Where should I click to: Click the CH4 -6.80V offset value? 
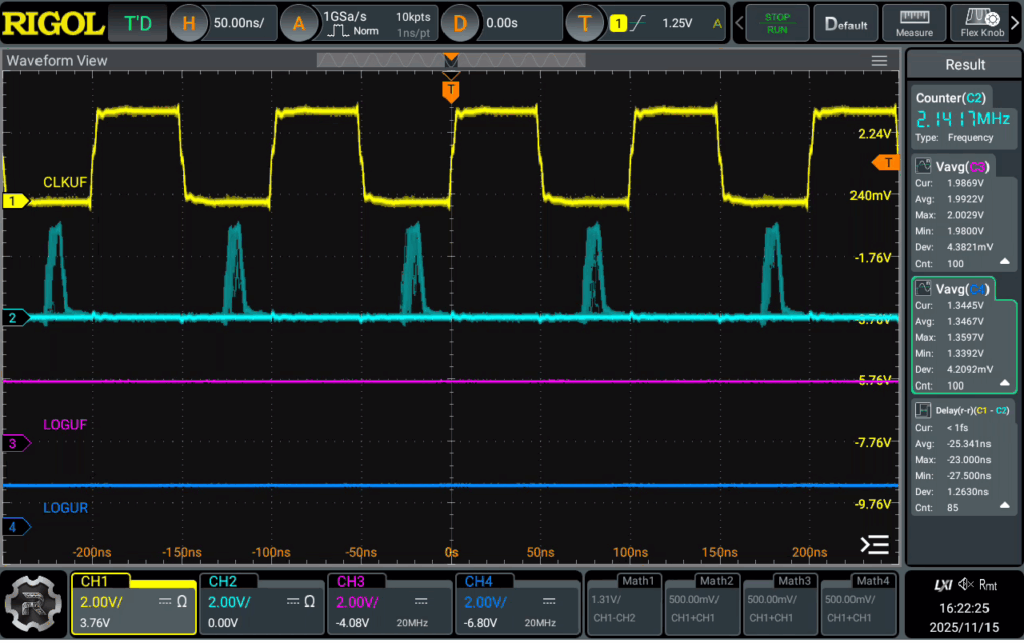(x=480, y=623)
